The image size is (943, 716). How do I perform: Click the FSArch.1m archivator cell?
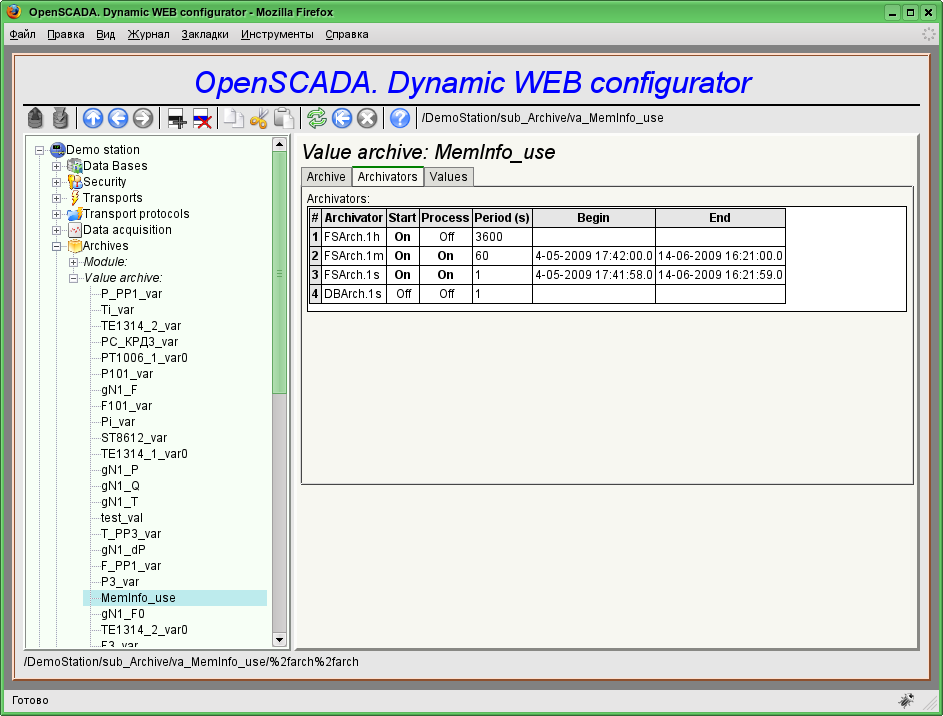[x=354, y=256]
